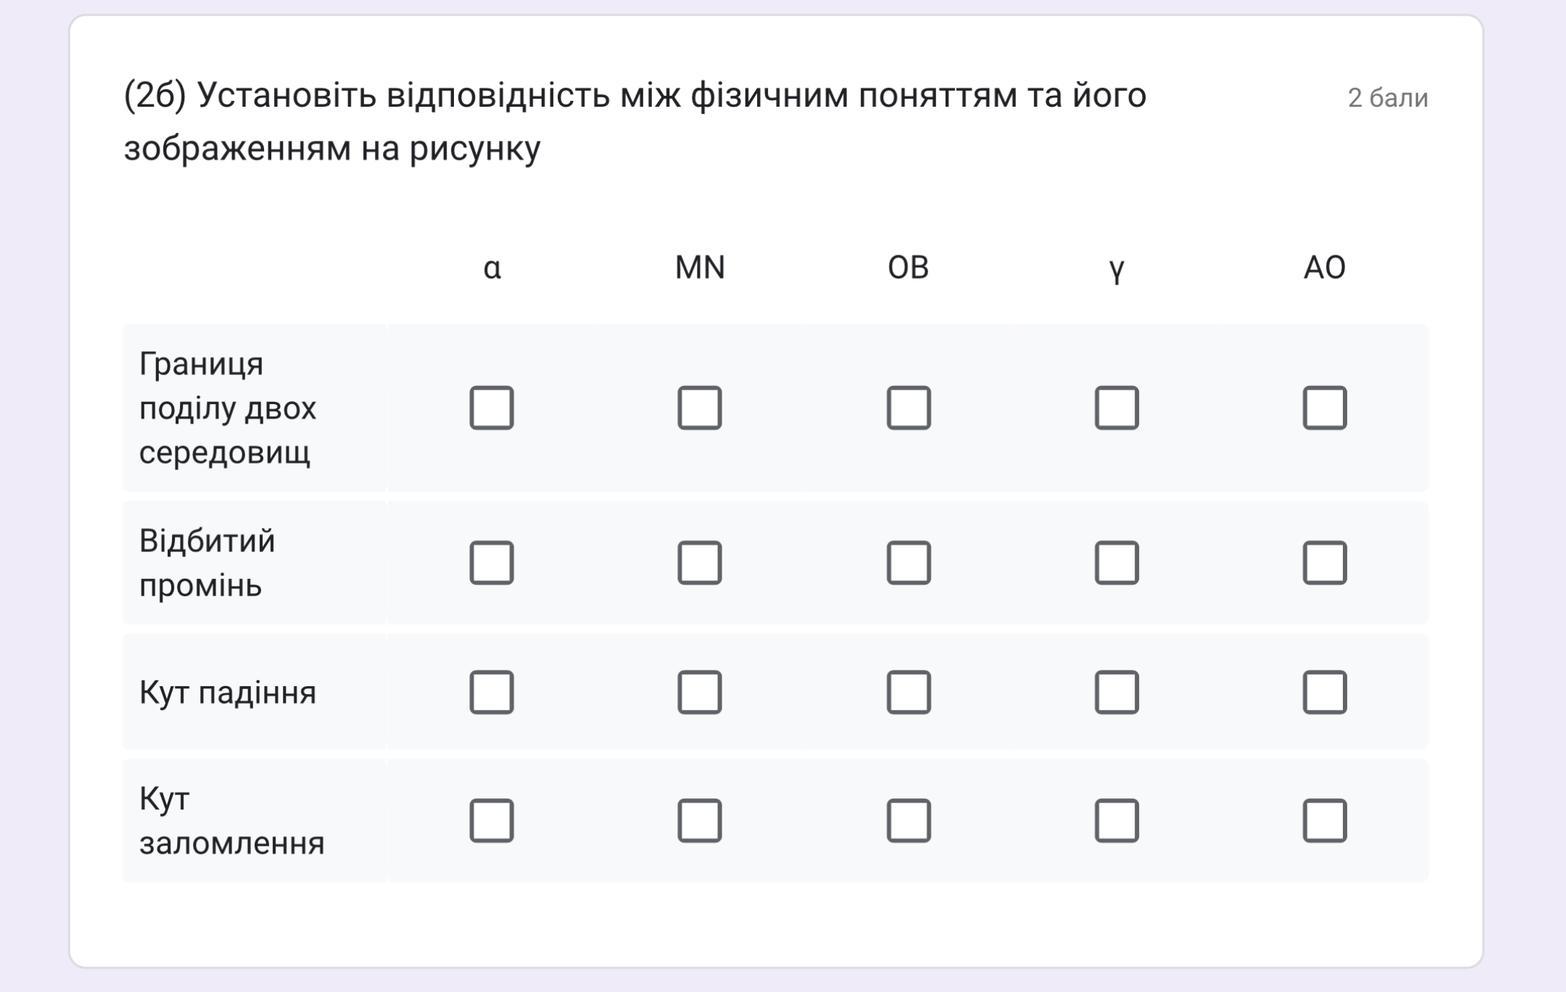Image resolution: width=1566 pixels, height=992 pixels.
Task: Check OB for Границя поділу двох середовищ
Action: 909,408
